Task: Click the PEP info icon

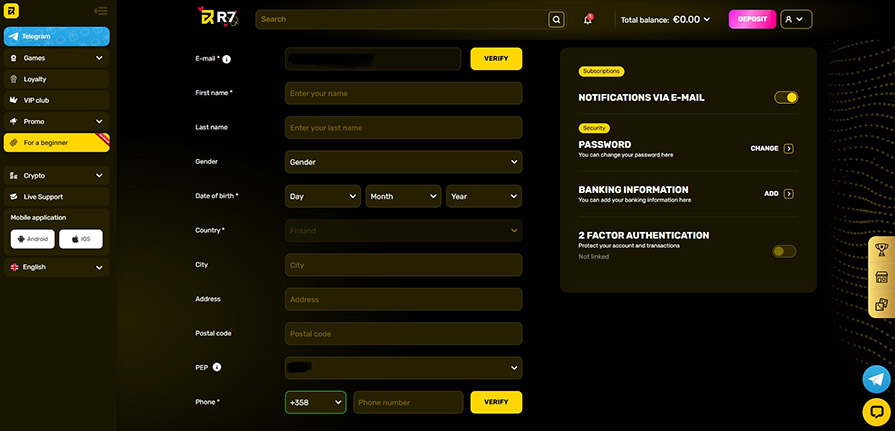Action: point(217,367)
